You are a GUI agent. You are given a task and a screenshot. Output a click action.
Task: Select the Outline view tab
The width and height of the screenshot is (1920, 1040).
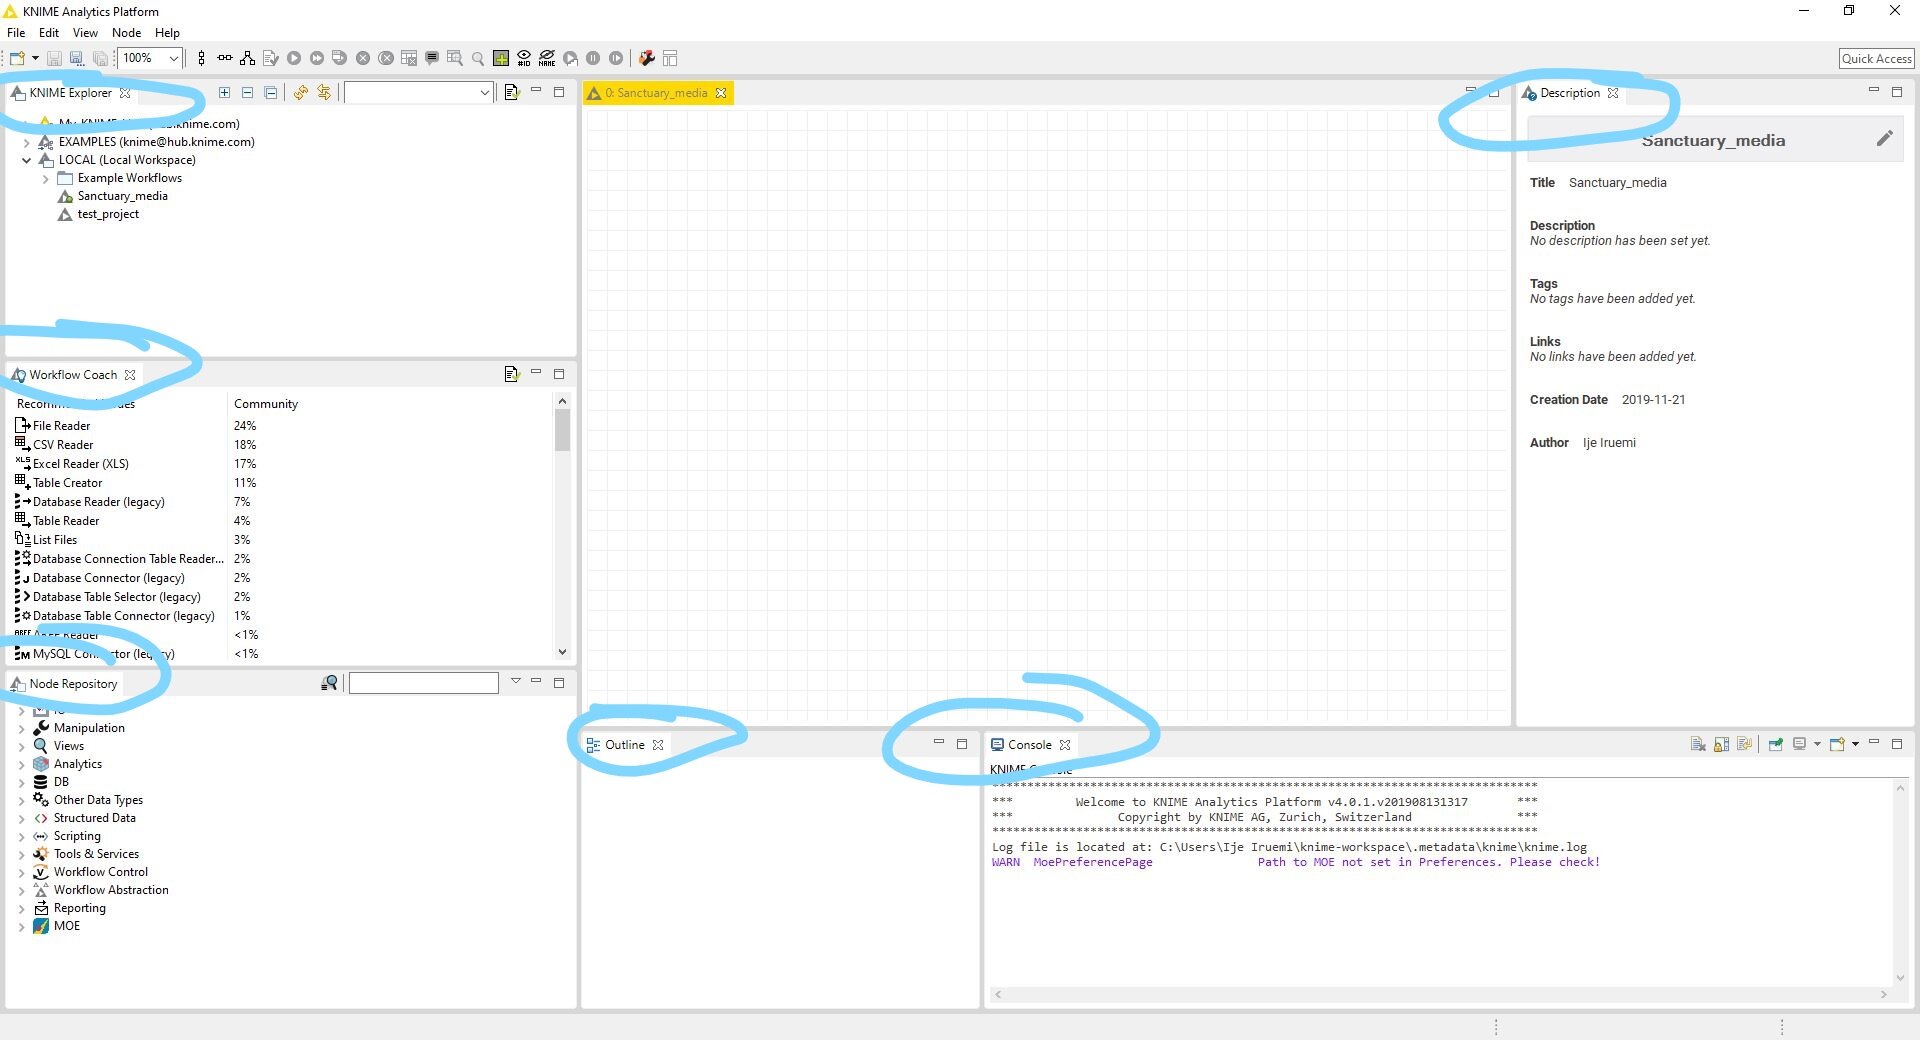pyautogui.click(x=625, y=745)
